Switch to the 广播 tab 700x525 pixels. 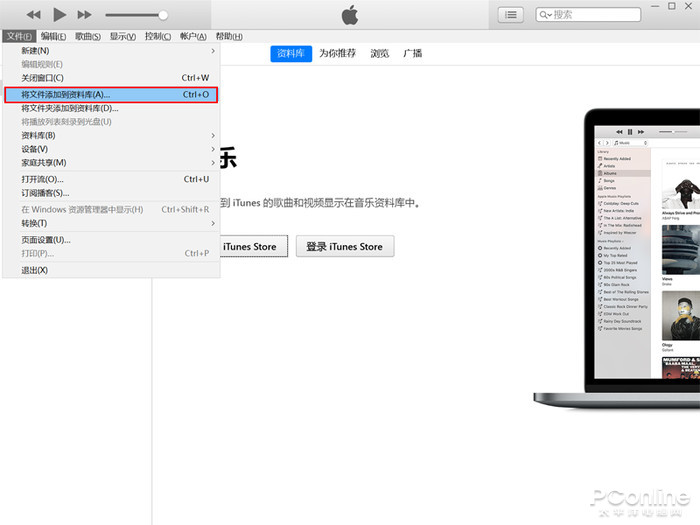pos(412,54)
